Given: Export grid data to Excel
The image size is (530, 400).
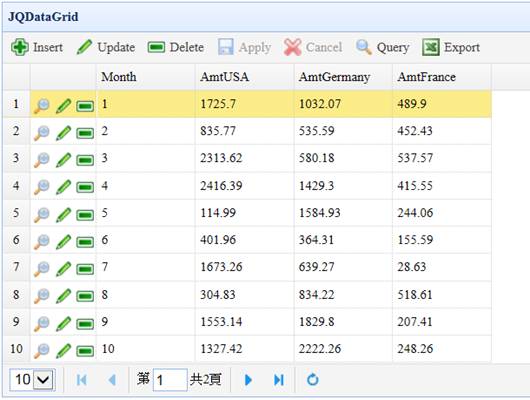Looking at the screenshot, I should [x=451, y=47].
